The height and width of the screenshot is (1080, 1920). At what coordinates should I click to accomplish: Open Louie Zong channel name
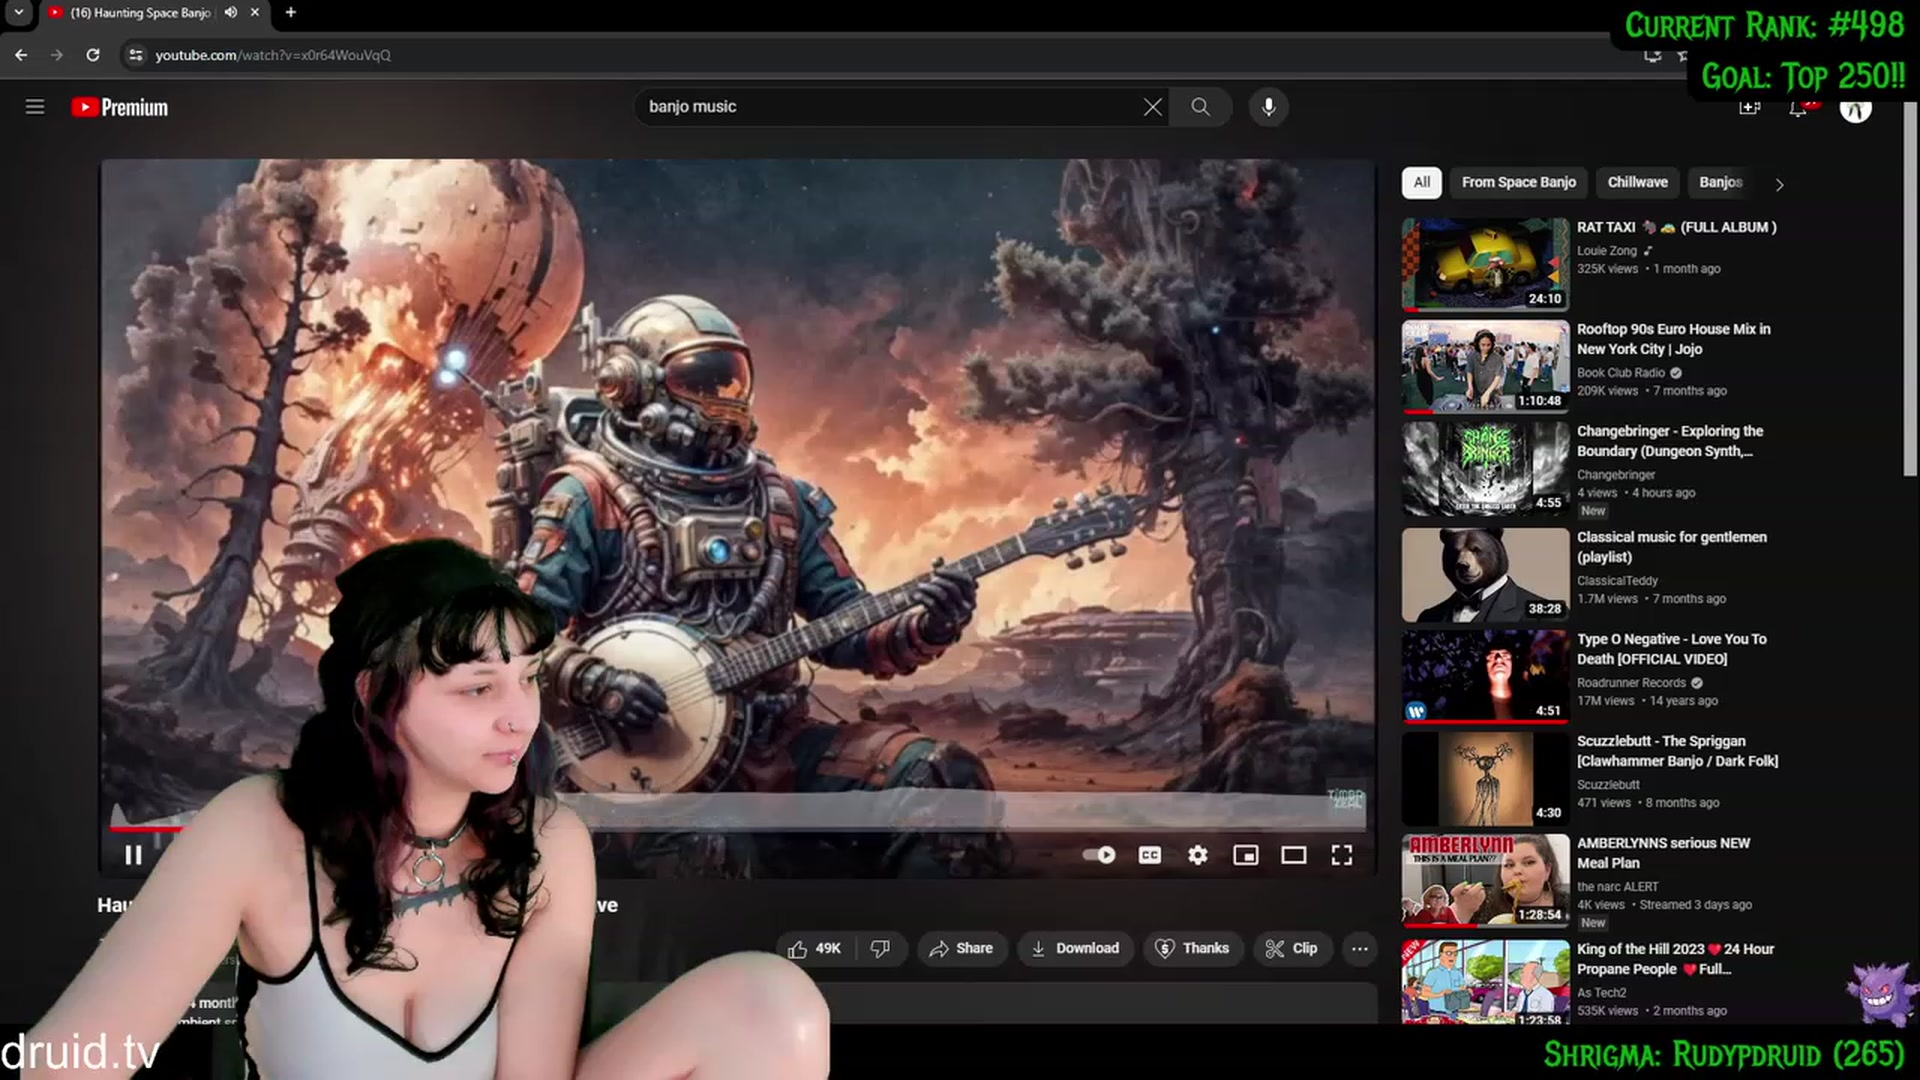point(1607,251)
